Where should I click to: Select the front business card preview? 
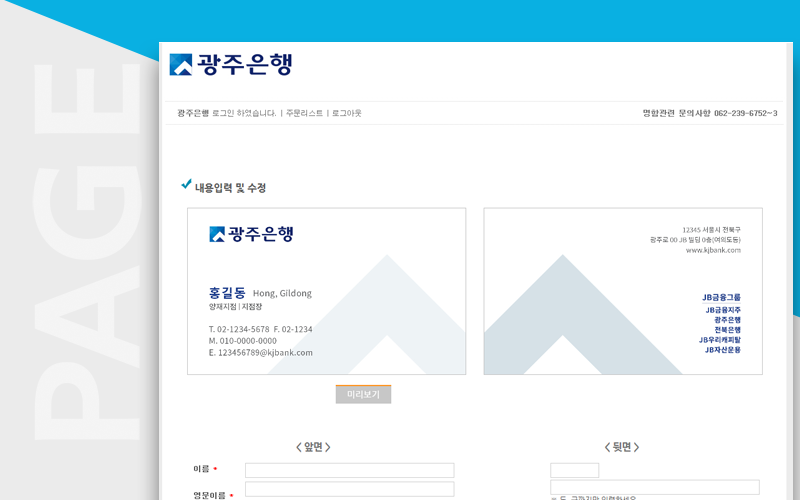[327, 291]
